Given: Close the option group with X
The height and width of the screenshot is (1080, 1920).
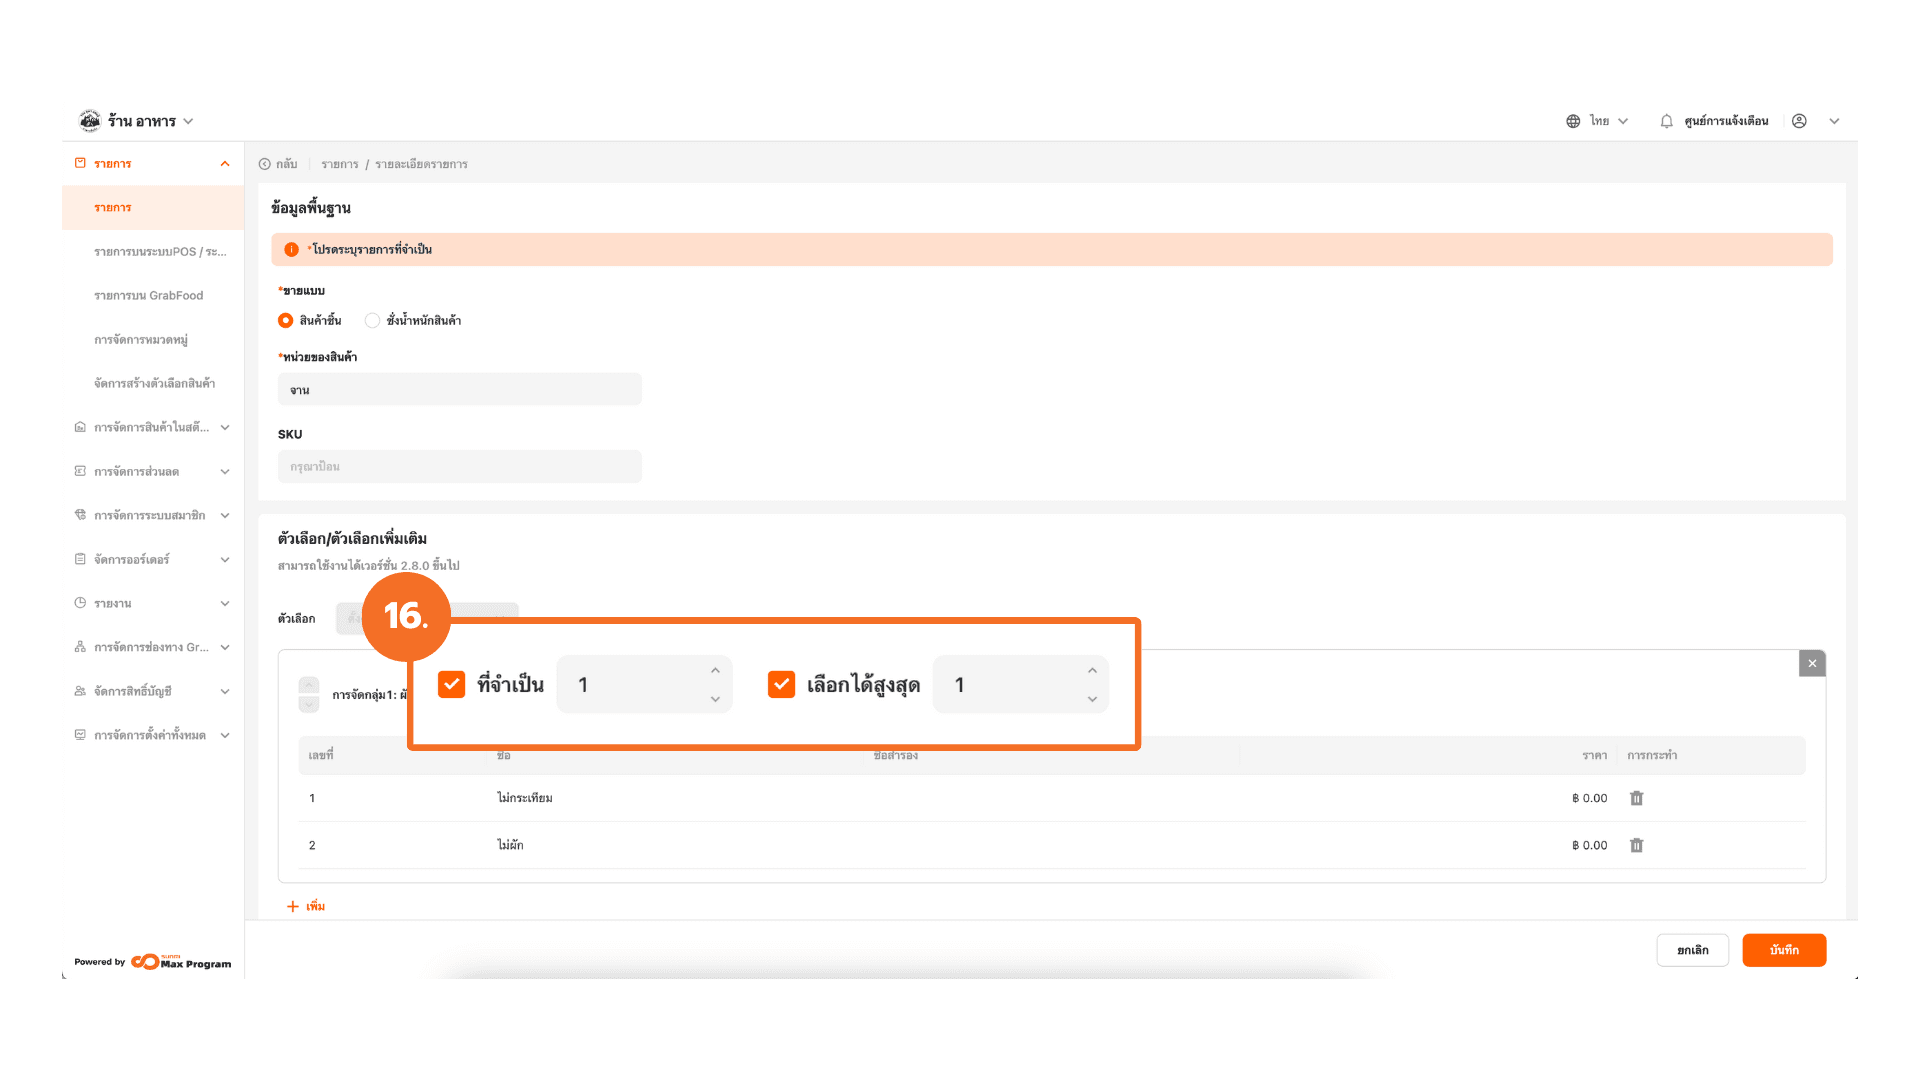Looking at the screenshot, I should click(x=1812, y=663).
